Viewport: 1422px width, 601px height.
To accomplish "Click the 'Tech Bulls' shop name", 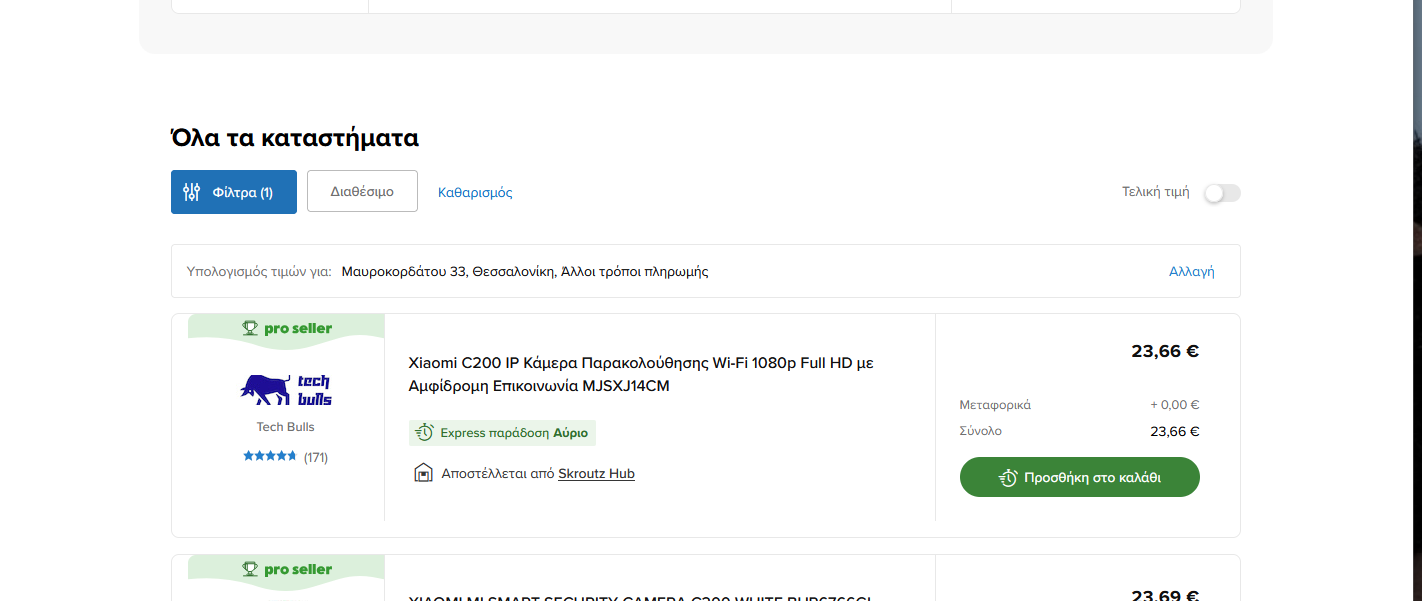I will (286, 427).
